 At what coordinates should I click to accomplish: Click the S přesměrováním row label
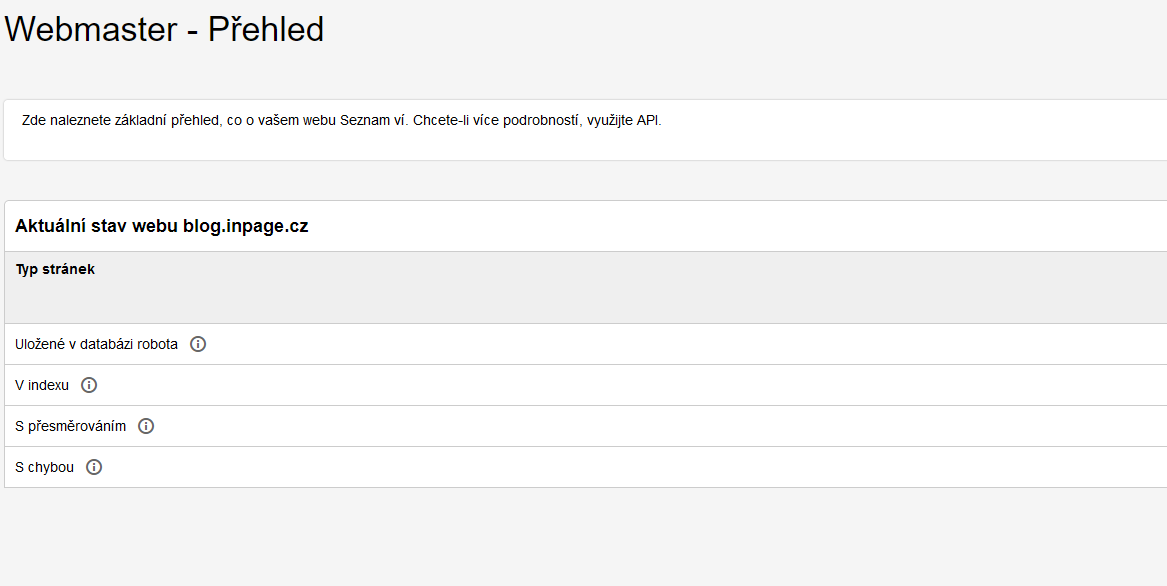71,426
